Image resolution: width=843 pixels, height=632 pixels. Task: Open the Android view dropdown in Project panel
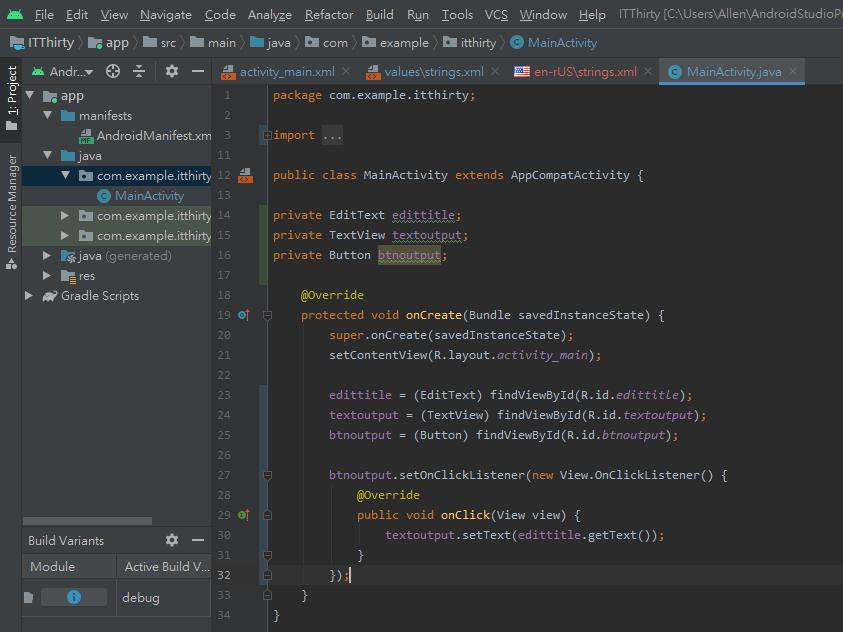[x=70, y=72]
